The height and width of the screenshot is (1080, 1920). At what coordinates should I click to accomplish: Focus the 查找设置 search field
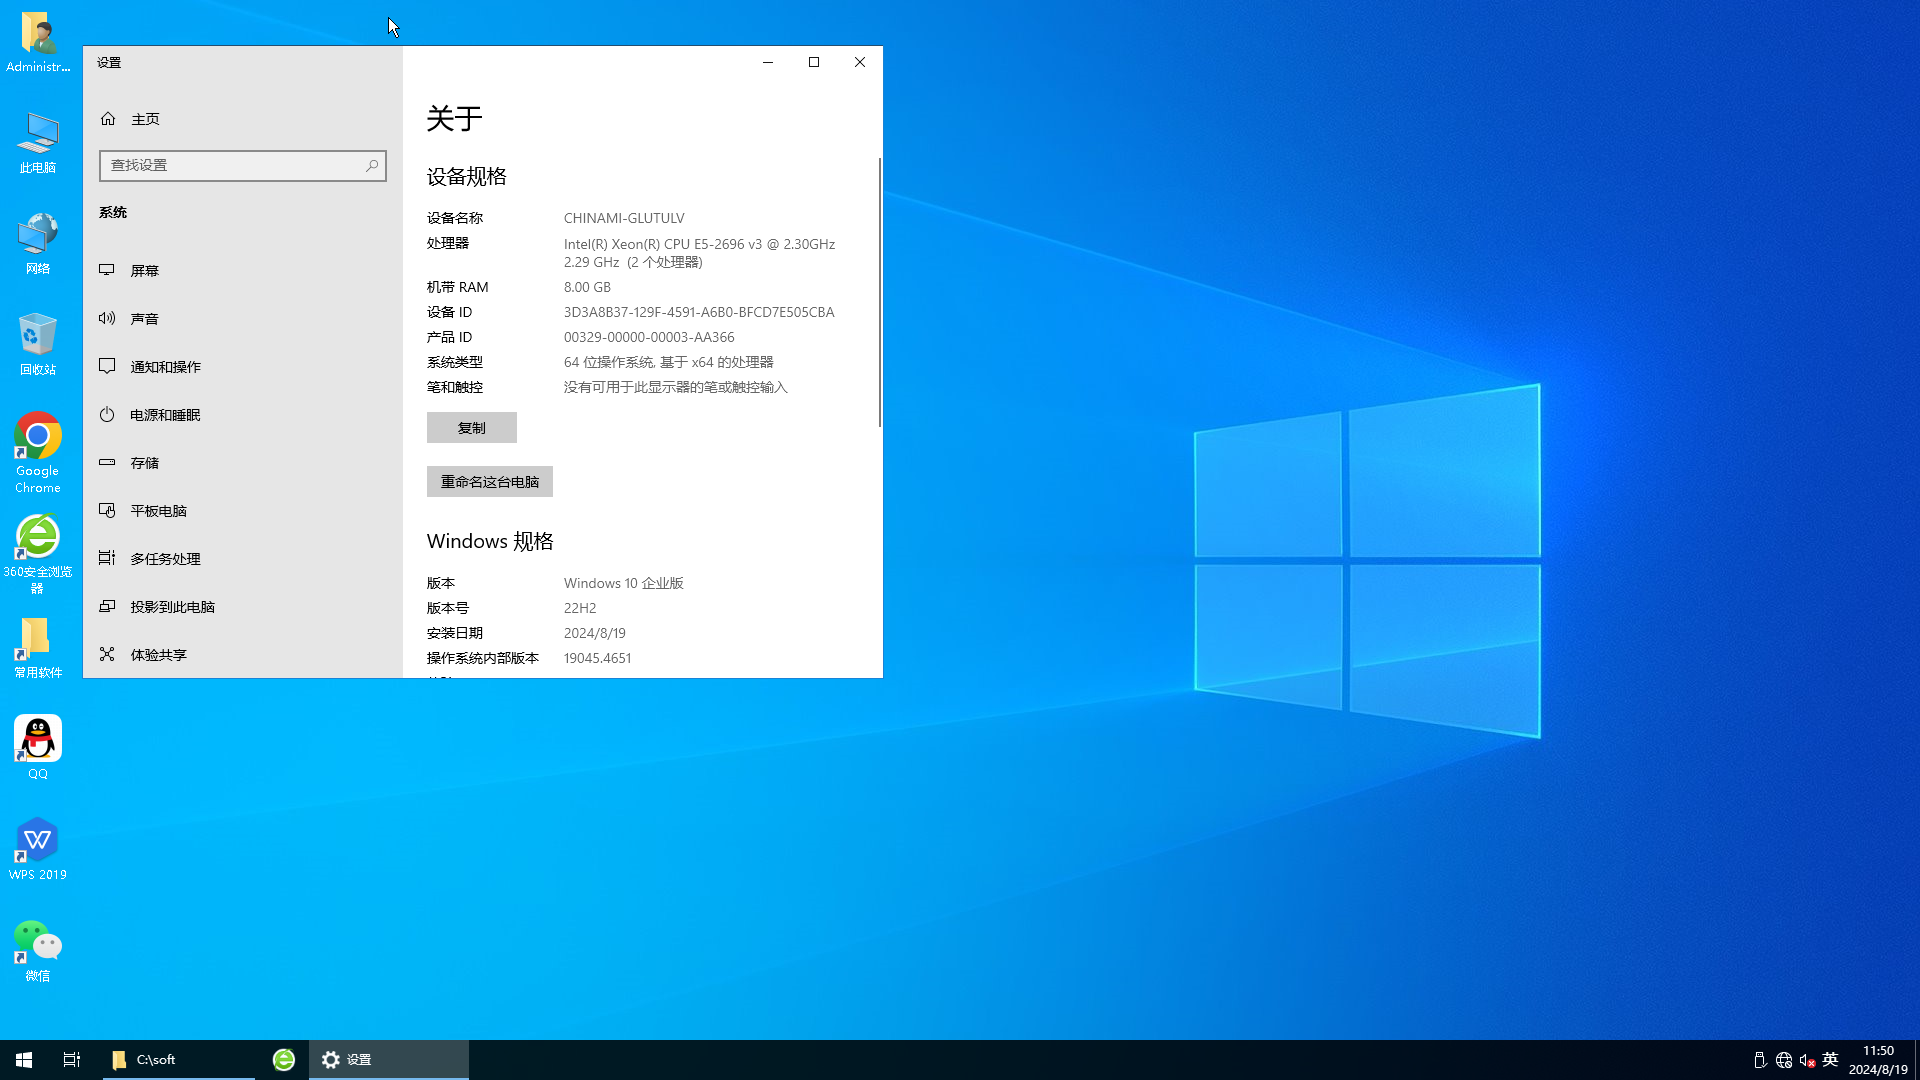(x=243, y=166)
